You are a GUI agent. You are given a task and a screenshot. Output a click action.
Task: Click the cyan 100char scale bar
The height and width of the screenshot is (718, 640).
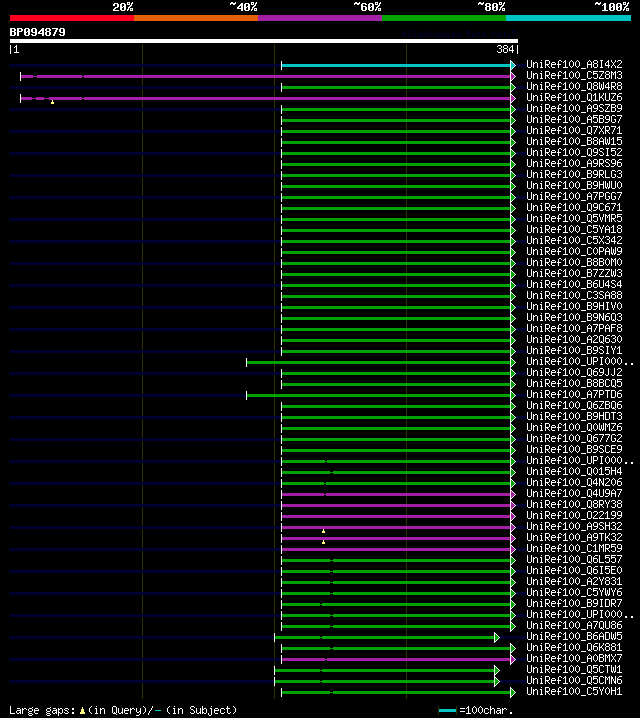[447, 710]
